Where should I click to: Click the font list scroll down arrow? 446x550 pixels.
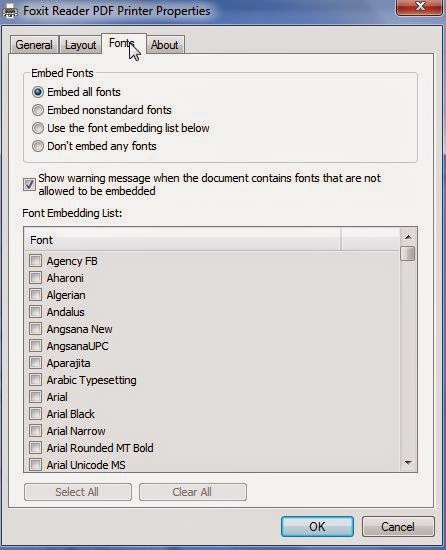click(408, 463)
